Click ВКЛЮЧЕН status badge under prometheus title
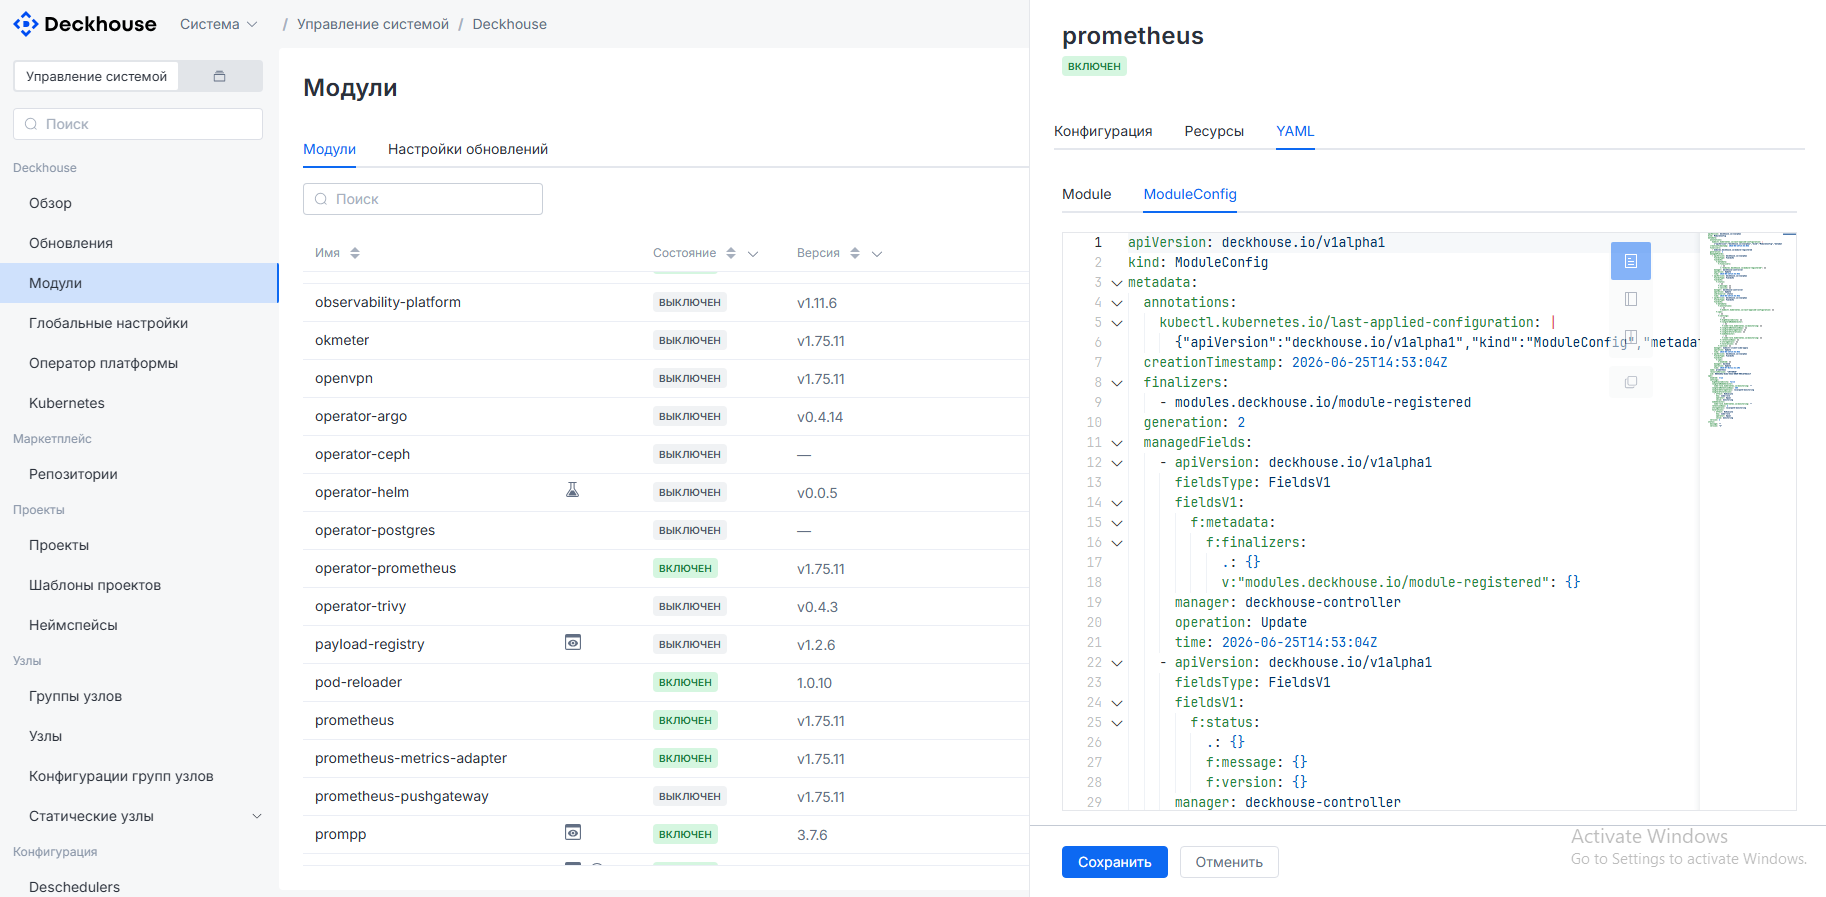Screen dimensions: 1826x897 tap(1094, 66)
